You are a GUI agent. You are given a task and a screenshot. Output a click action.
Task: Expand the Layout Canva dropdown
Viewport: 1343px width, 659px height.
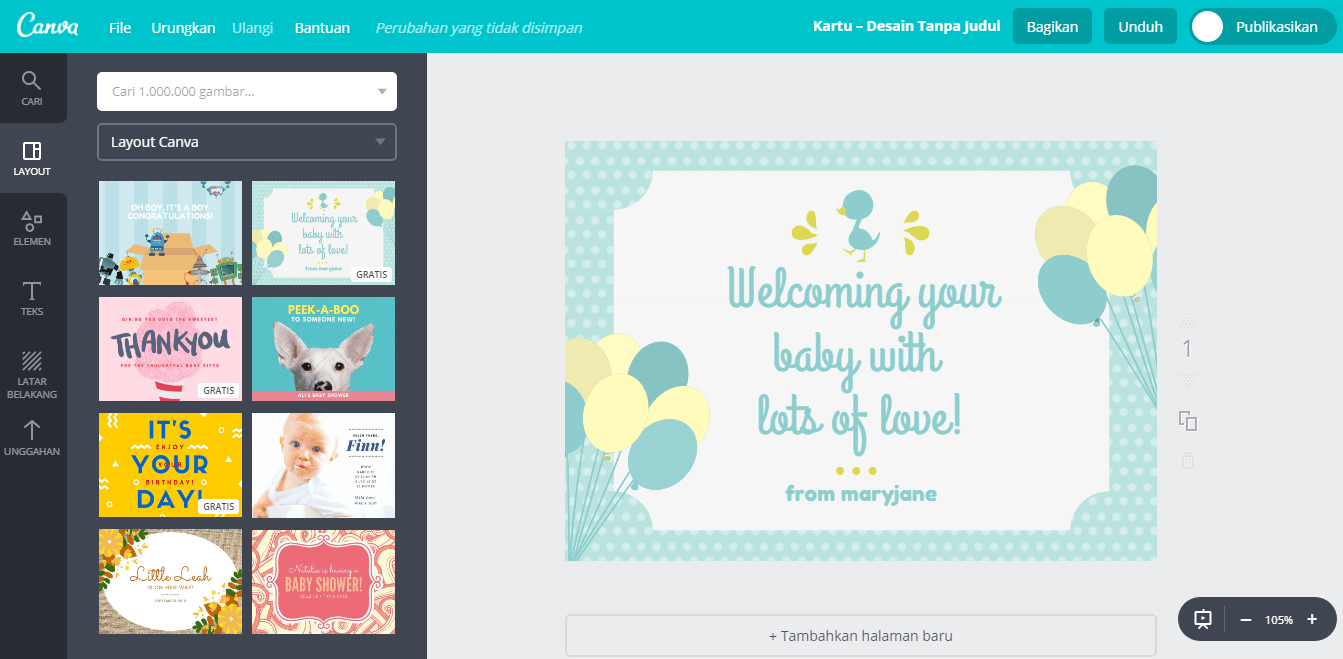(380, 142)
